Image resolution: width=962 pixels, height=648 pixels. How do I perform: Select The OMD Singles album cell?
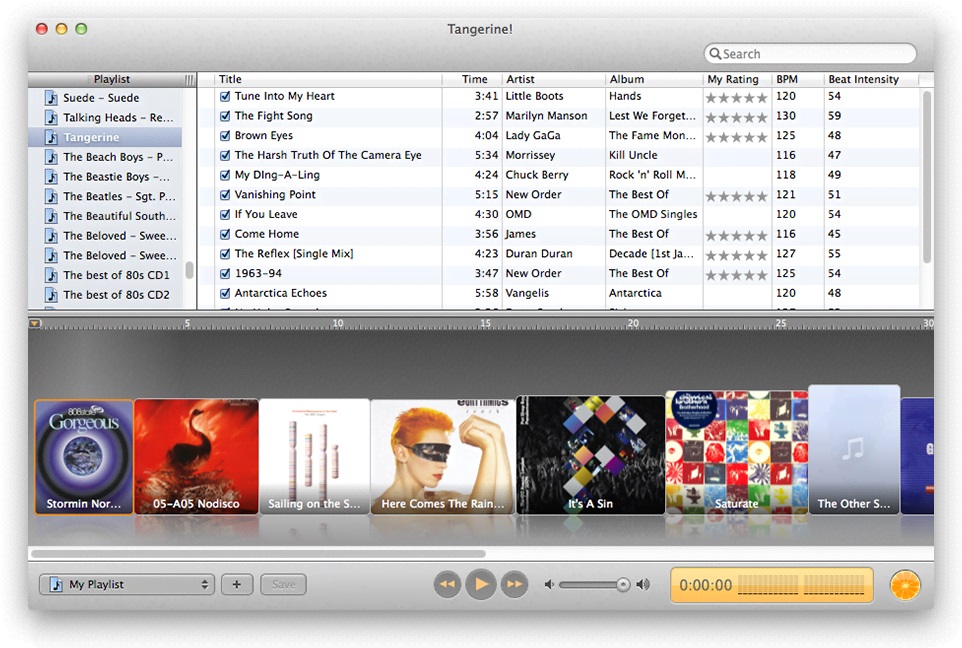coord(653,214)
